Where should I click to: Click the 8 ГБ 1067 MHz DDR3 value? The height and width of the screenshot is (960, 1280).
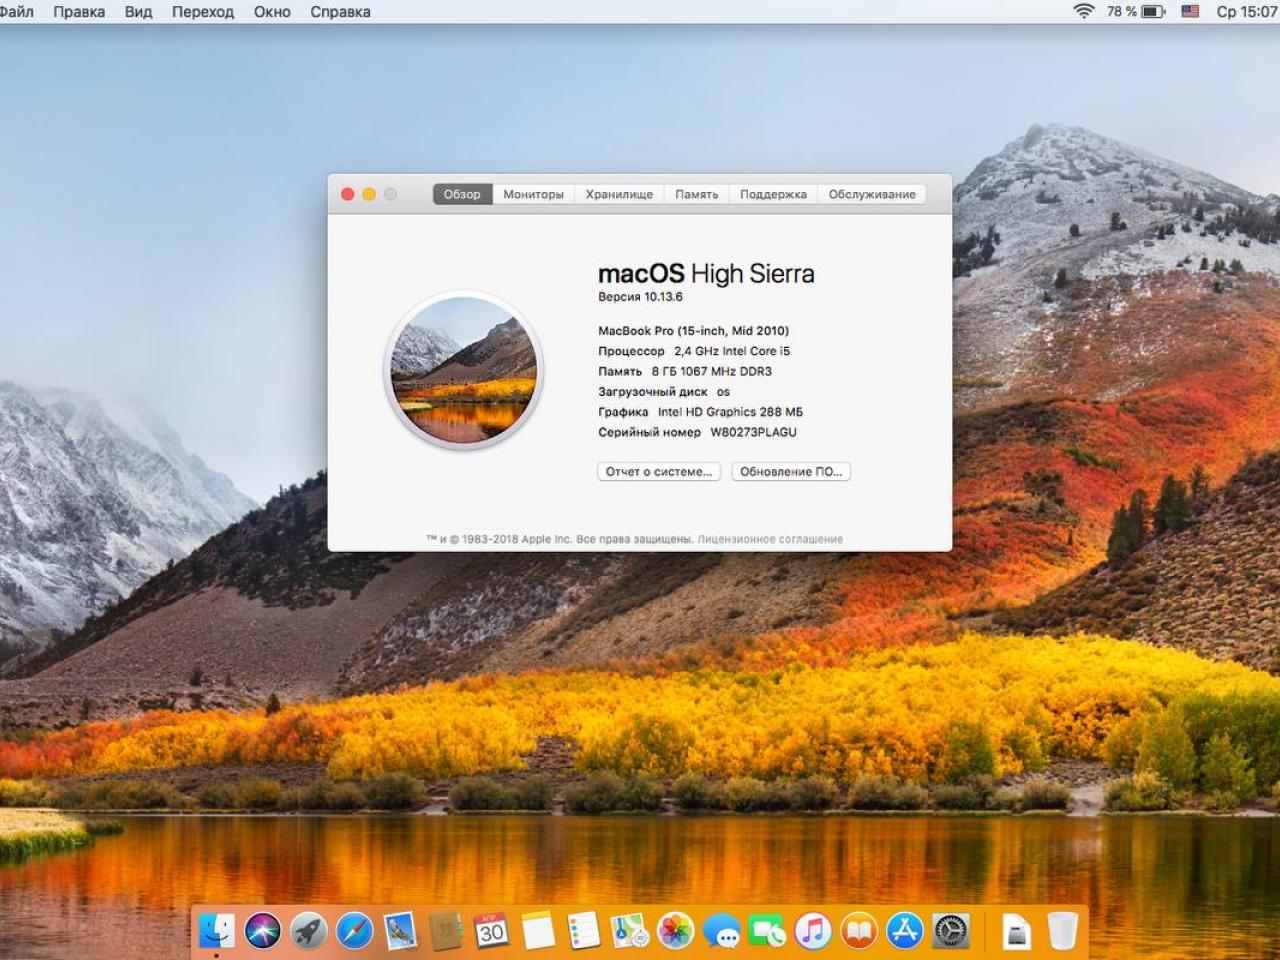coord(712,371)
